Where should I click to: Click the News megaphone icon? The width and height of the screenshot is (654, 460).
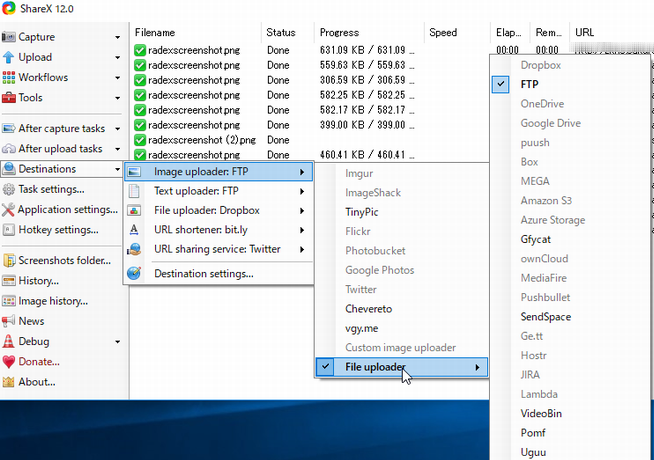(9, 321)
